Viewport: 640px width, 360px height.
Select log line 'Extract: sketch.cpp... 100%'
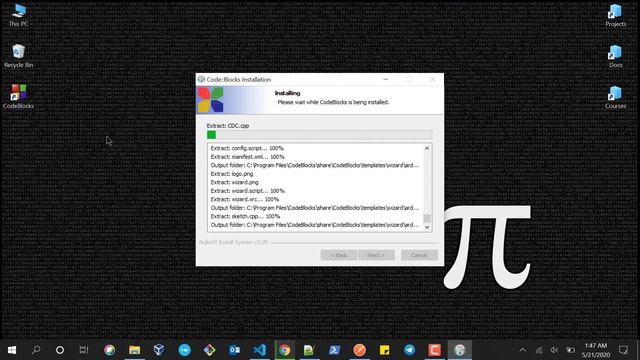point(245,216)
